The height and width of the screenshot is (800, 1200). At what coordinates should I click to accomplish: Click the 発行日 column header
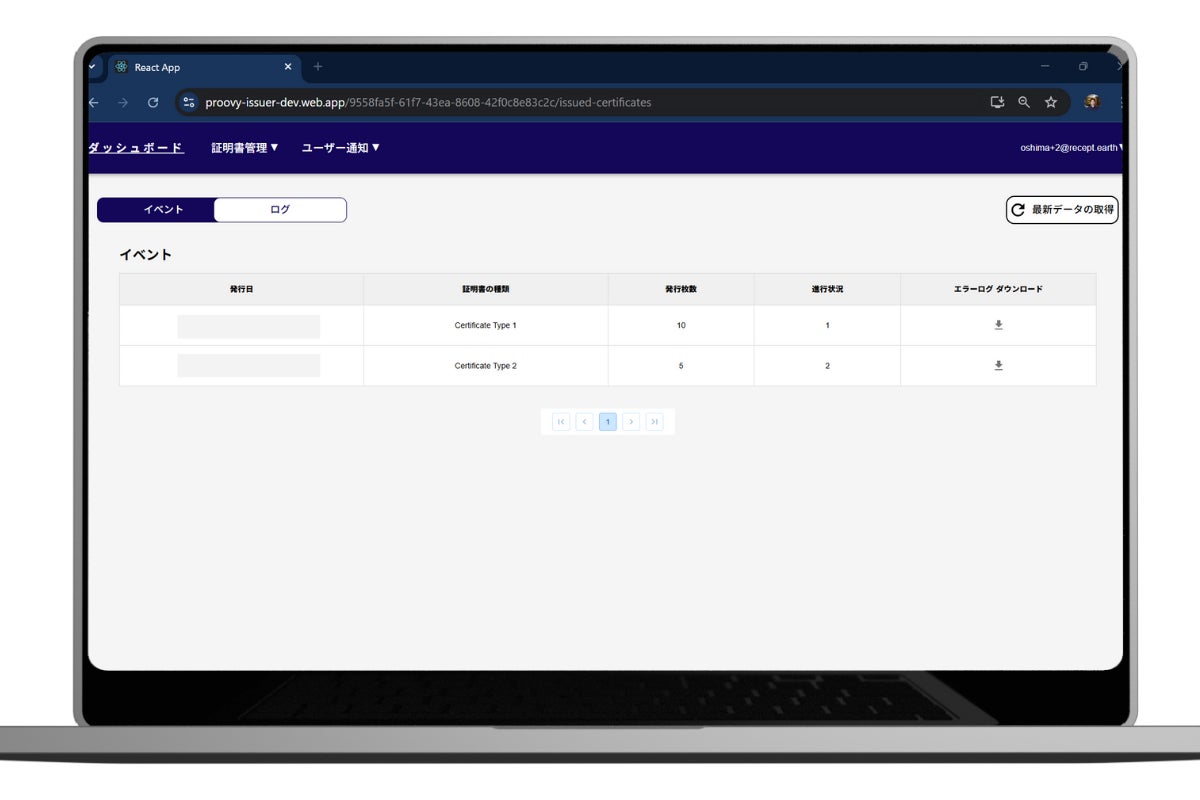pyautogui.click(x=241, y=289)
